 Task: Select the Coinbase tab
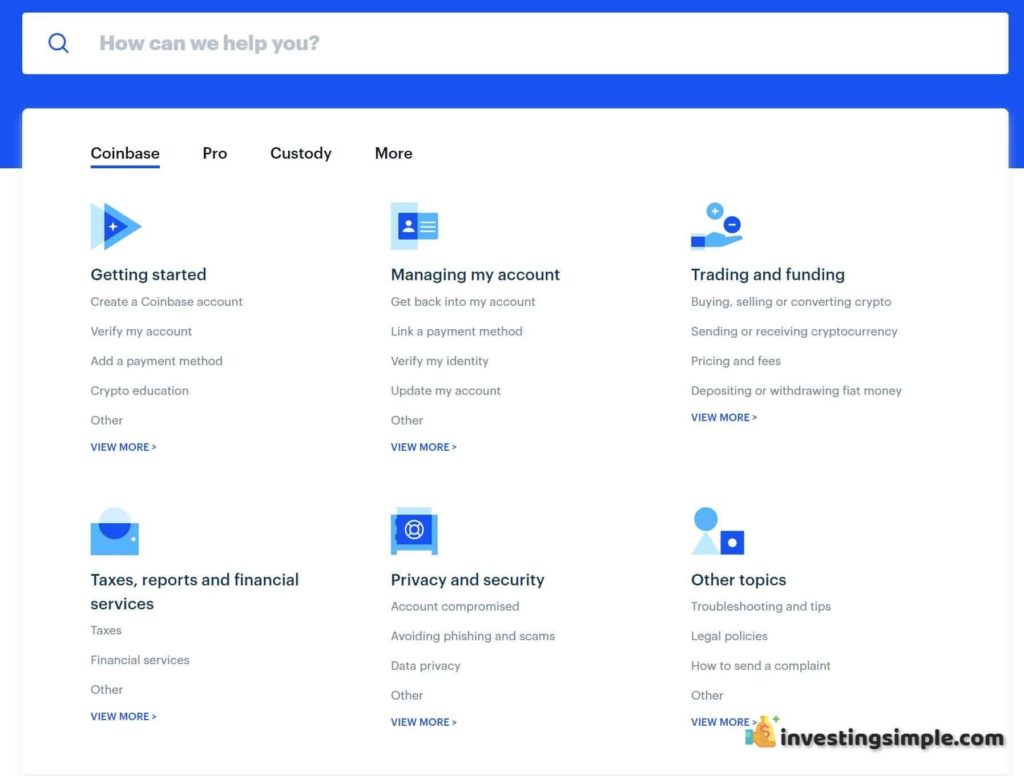coord(125,154)
